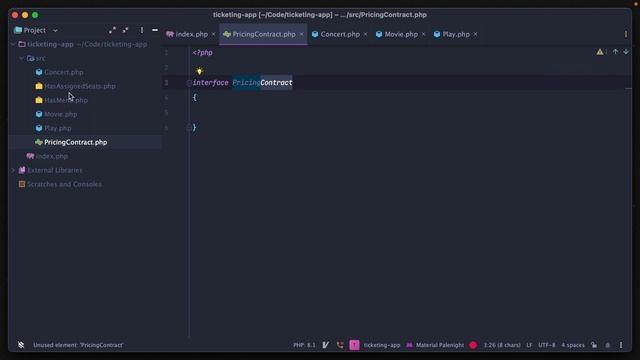Click line number 3 in gutter

tap(166, 83)
